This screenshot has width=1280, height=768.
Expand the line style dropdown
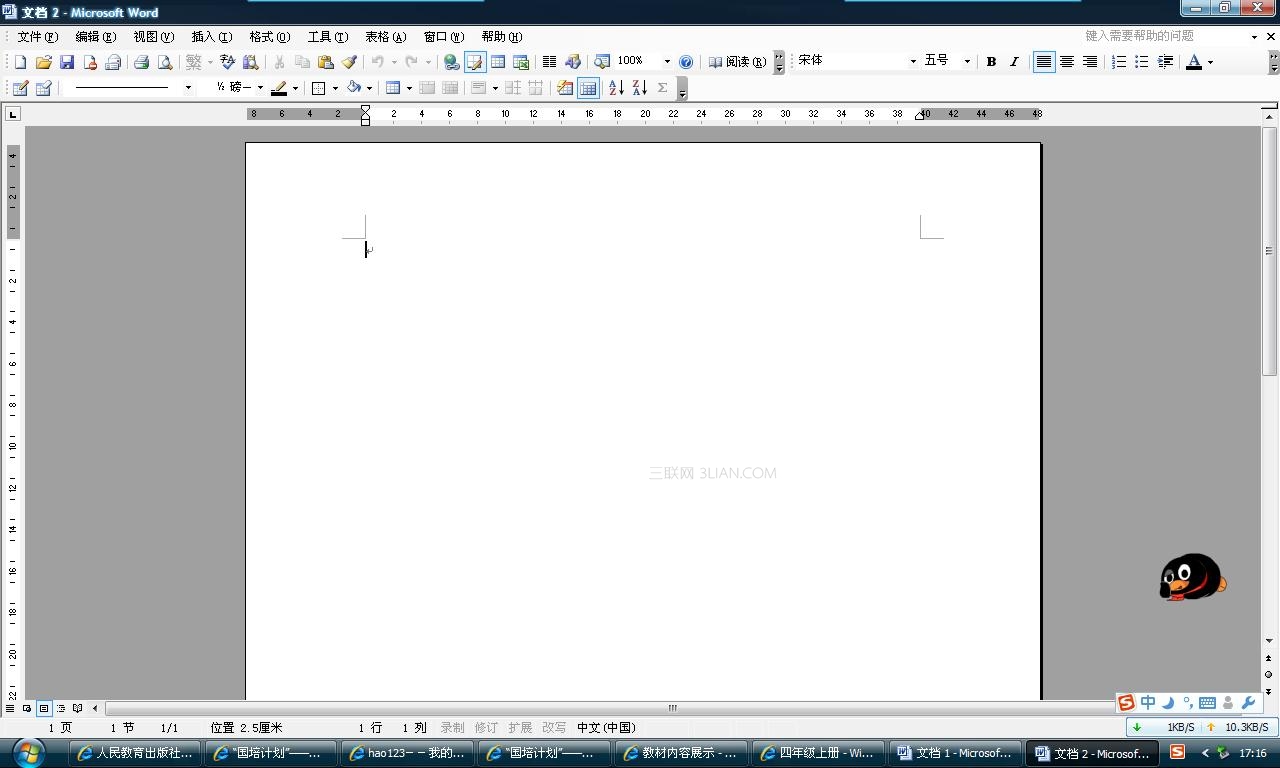pos(188,88)
